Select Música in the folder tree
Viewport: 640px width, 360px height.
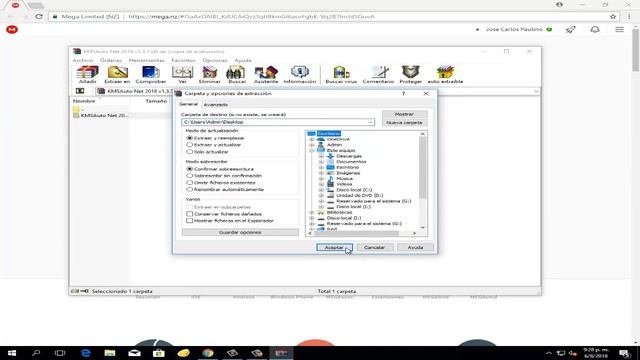[344, 179]
